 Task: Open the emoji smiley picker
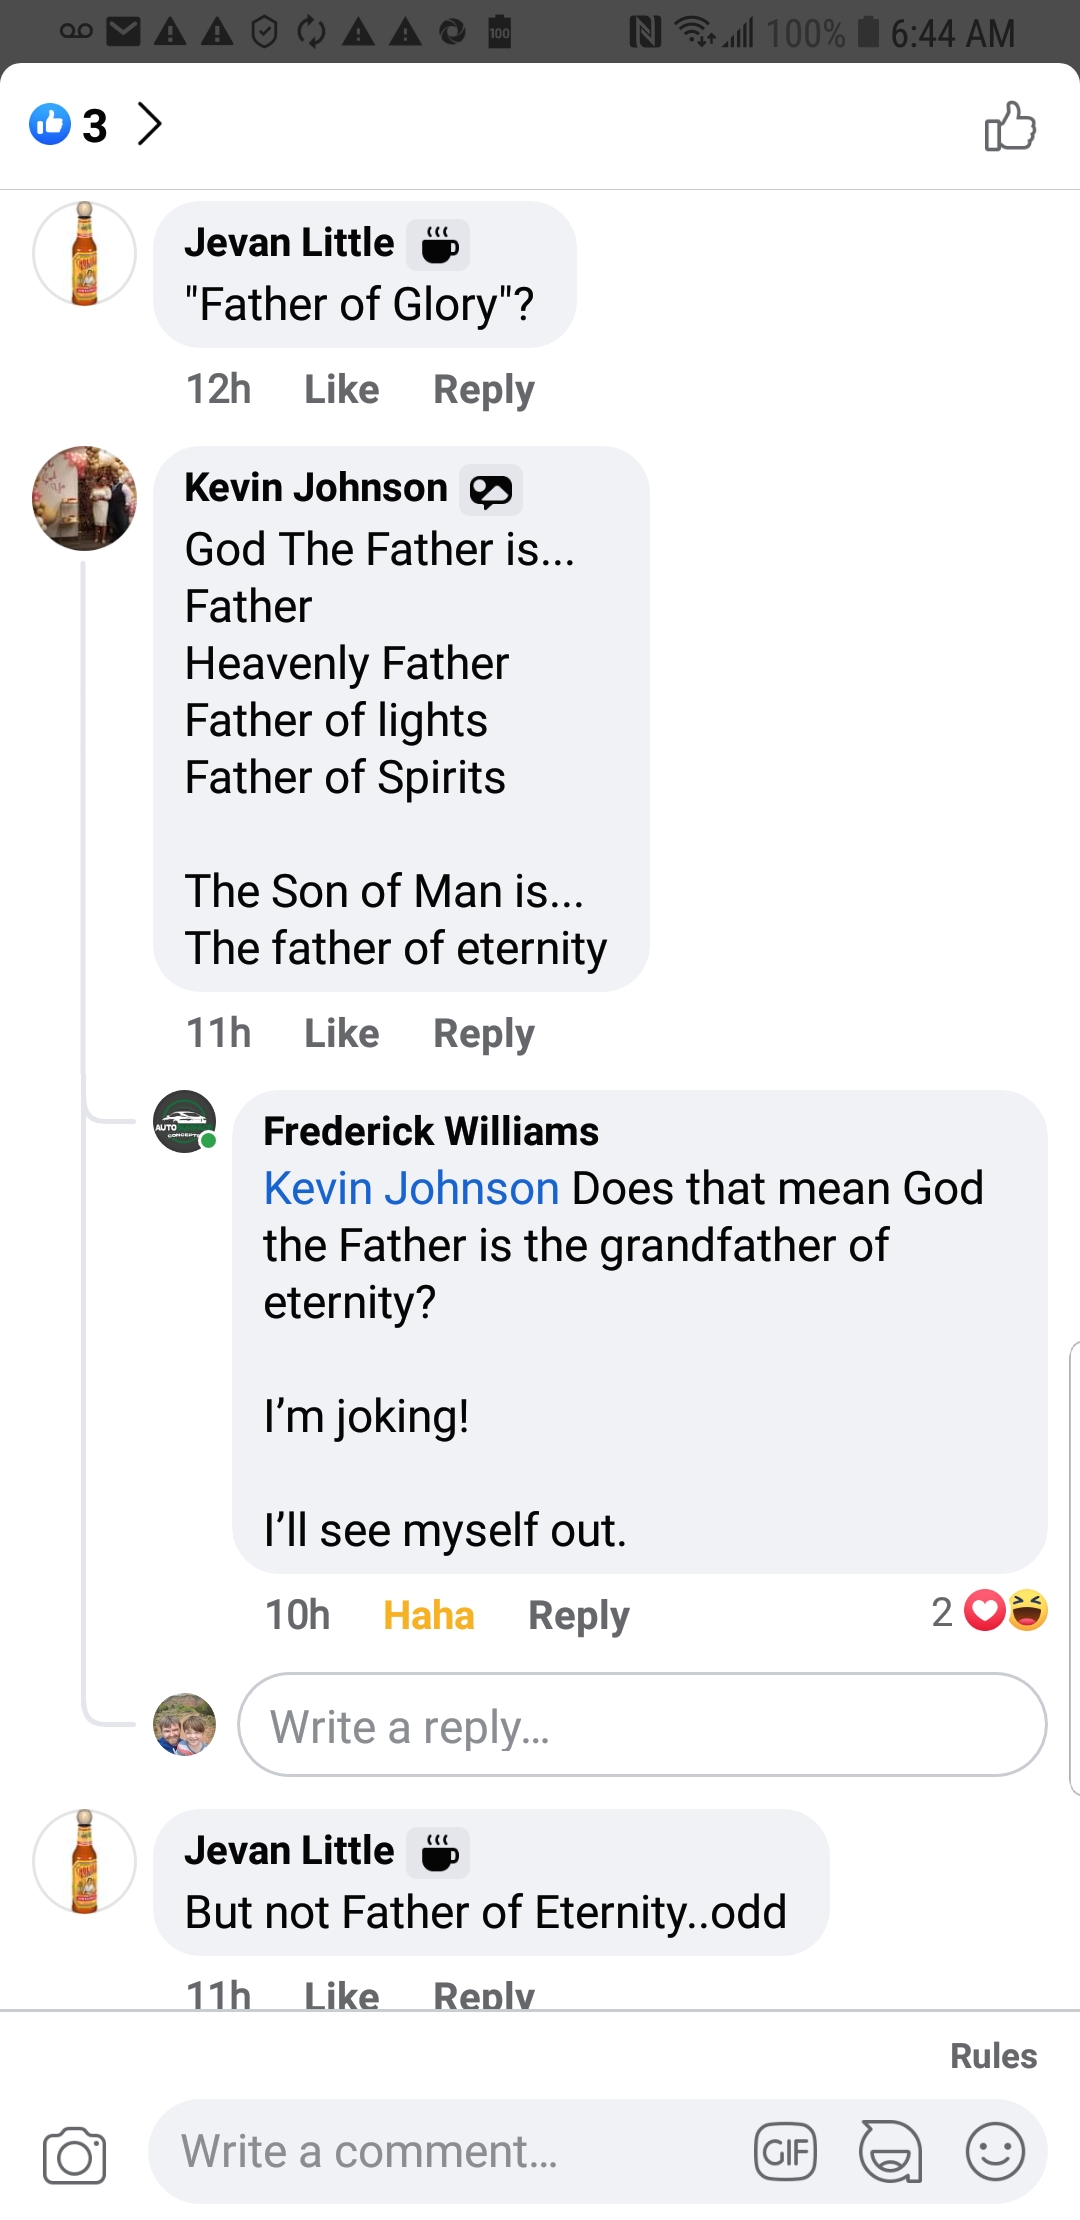(x=995, y=2152)
